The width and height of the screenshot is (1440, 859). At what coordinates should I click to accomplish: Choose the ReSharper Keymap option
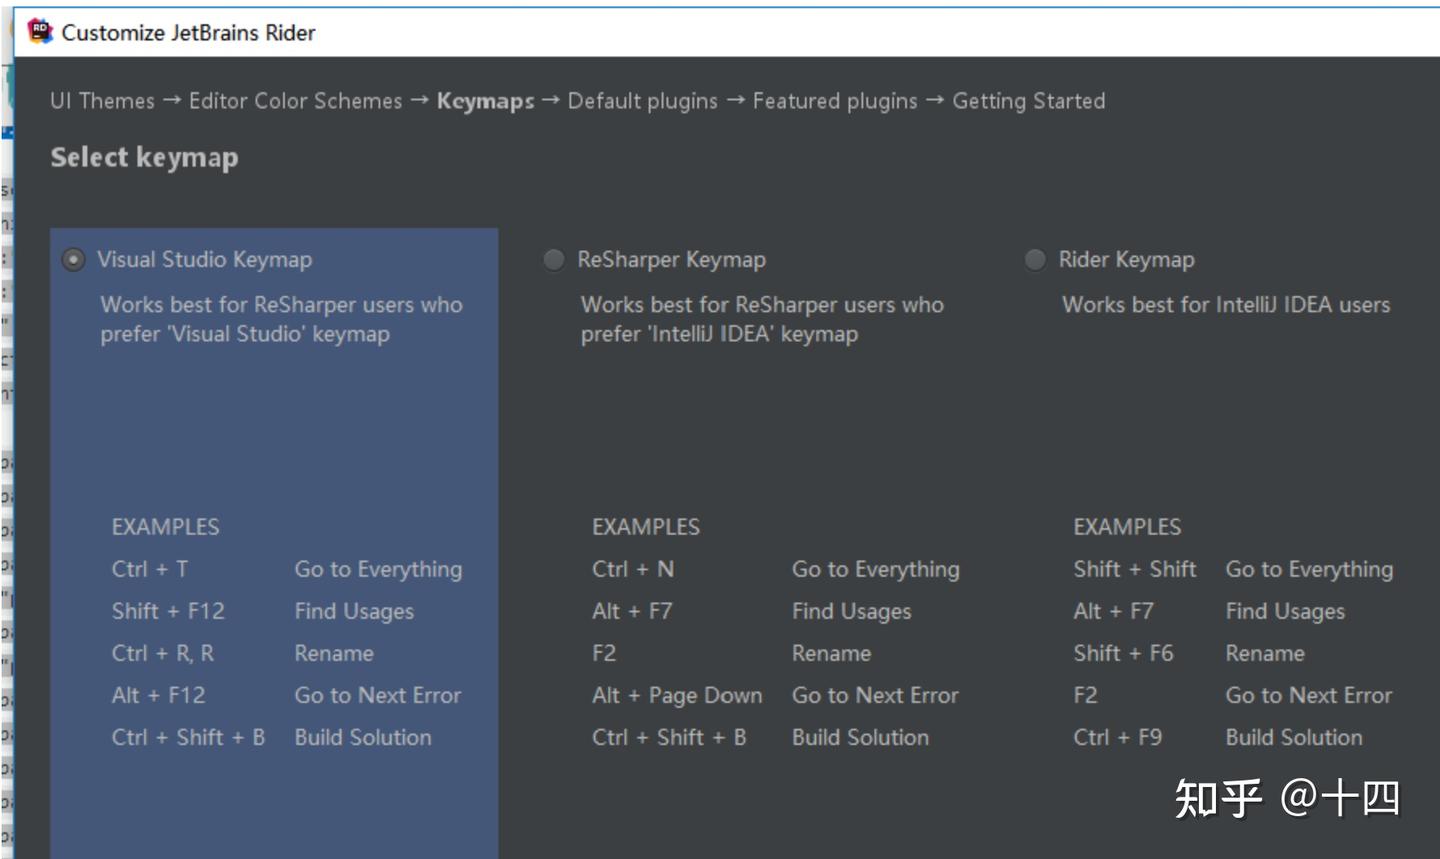[x=553, y=259]
